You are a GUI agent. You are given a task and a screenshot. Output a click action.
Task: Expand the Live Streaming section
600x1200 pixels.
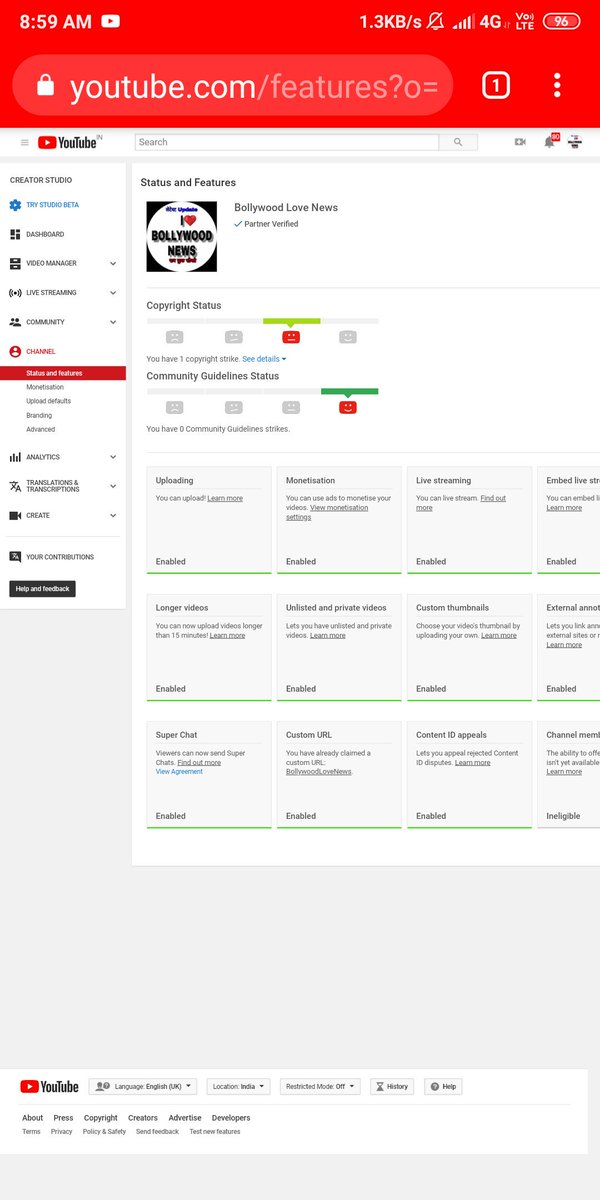pyautogui.click(x=113, y=293)
